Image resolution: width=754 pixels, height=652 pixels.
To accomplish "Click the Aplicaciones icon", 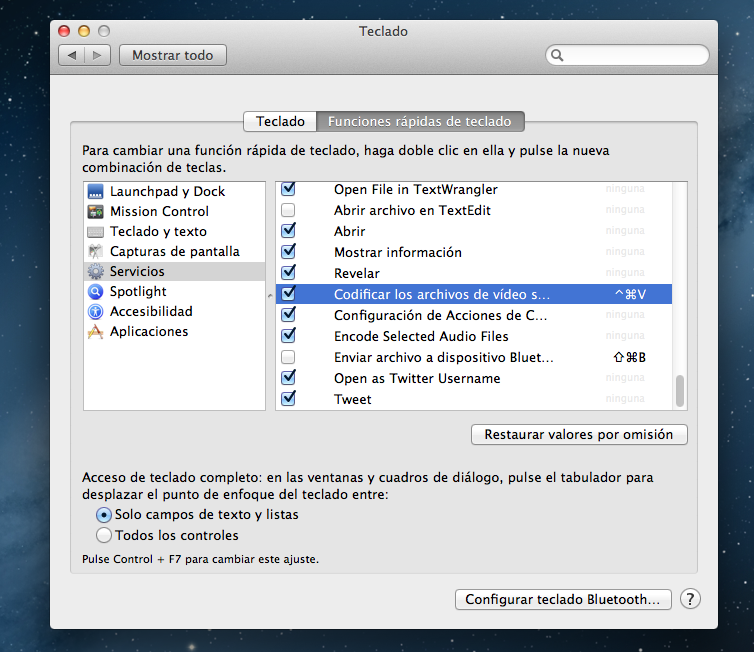I will (x=96, y=331).
